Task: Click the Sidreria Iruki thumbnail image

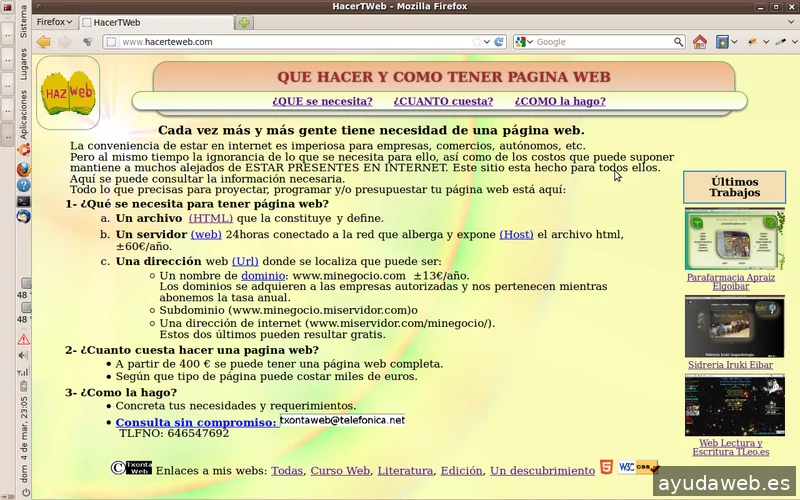Action: pyautogui.click(x=735, y=326)
